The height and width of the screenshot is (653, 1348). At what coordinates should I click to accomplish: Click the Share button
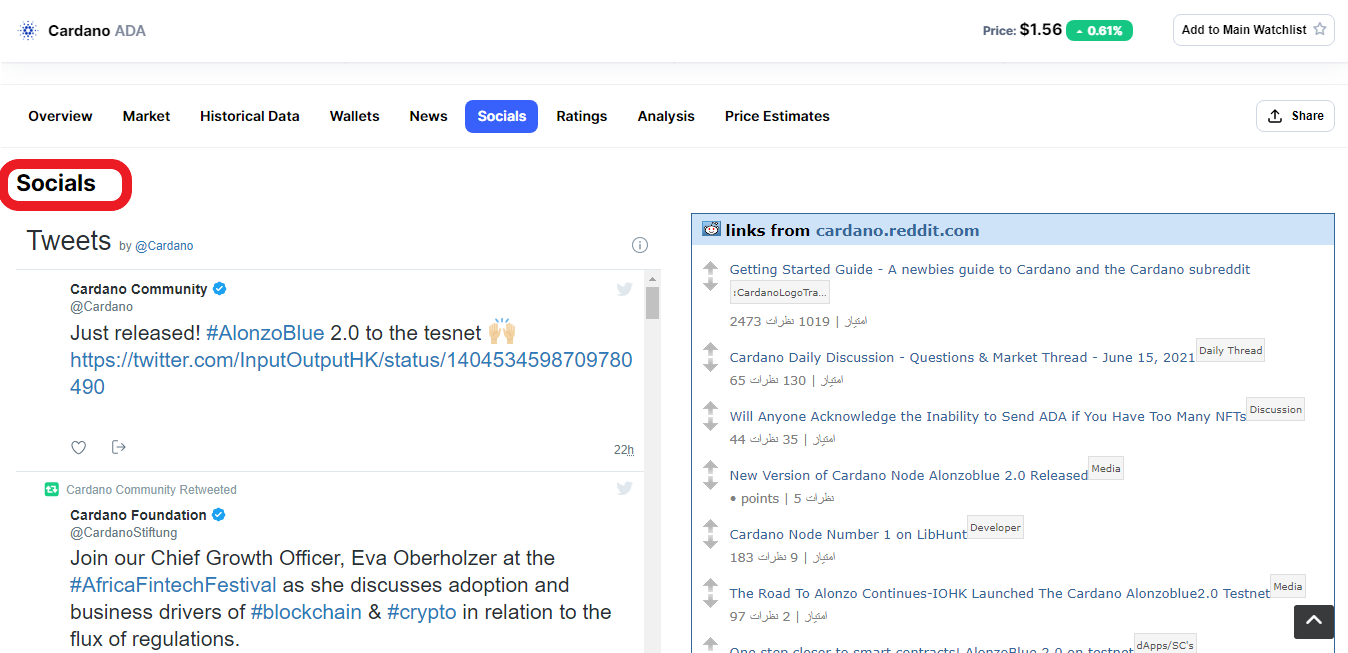click(x=1295, y=116)
